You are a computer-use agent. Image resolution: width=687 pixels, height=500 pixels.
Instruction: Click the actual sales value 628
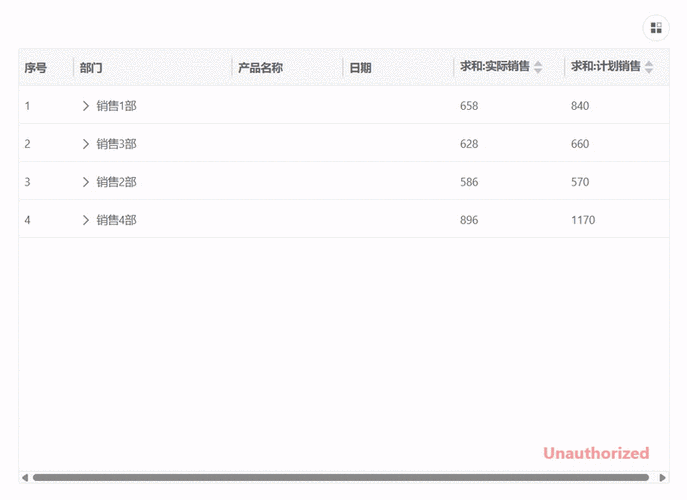(469, 144)
